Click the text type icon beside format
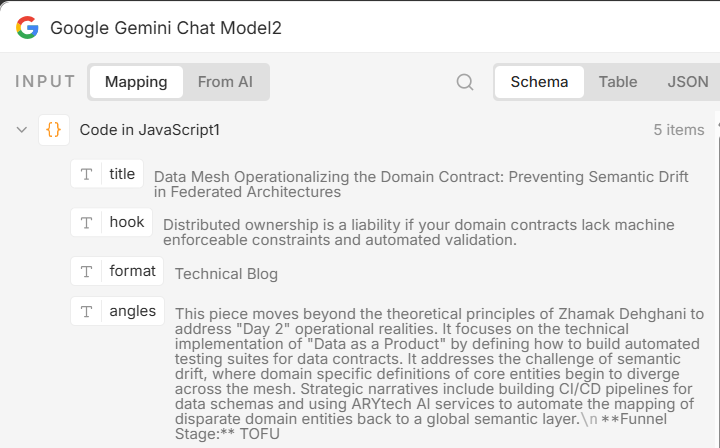720x448 pixels. click(87, 271)
